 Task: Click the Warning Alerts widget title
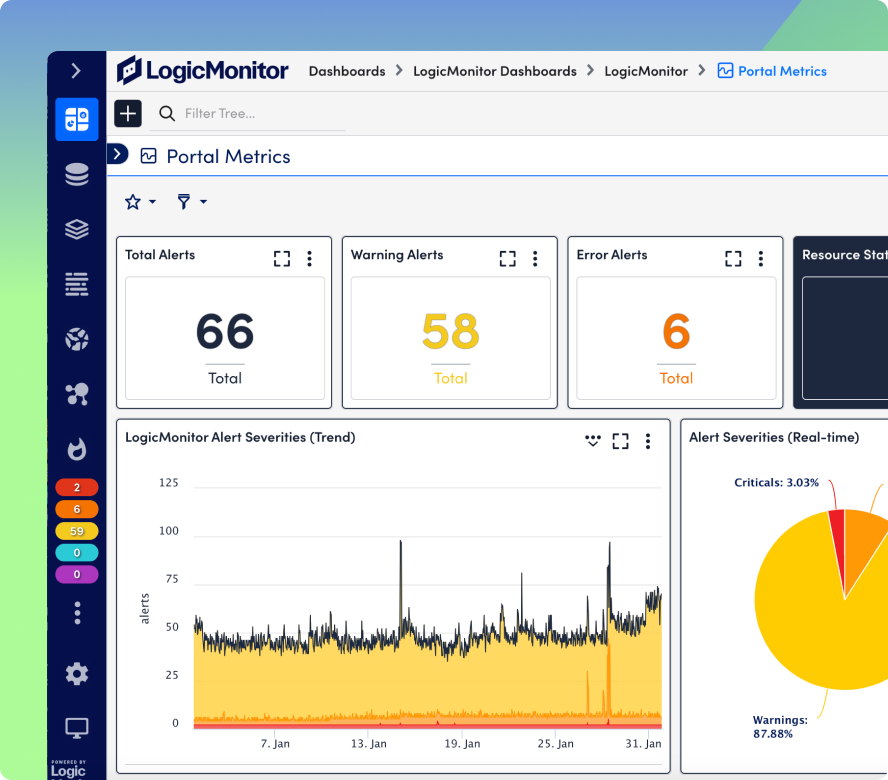coord(397,255)
